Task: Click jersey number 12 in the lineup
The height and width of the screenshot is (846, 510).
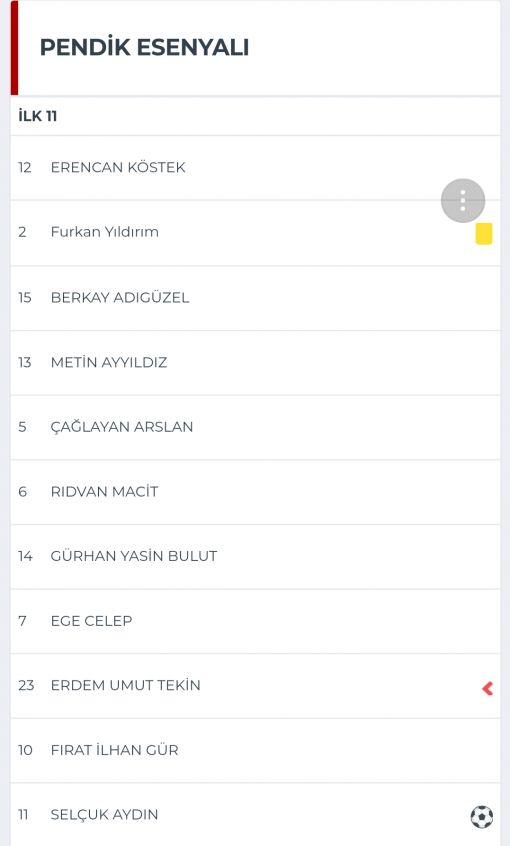Action: click(25, 167)
